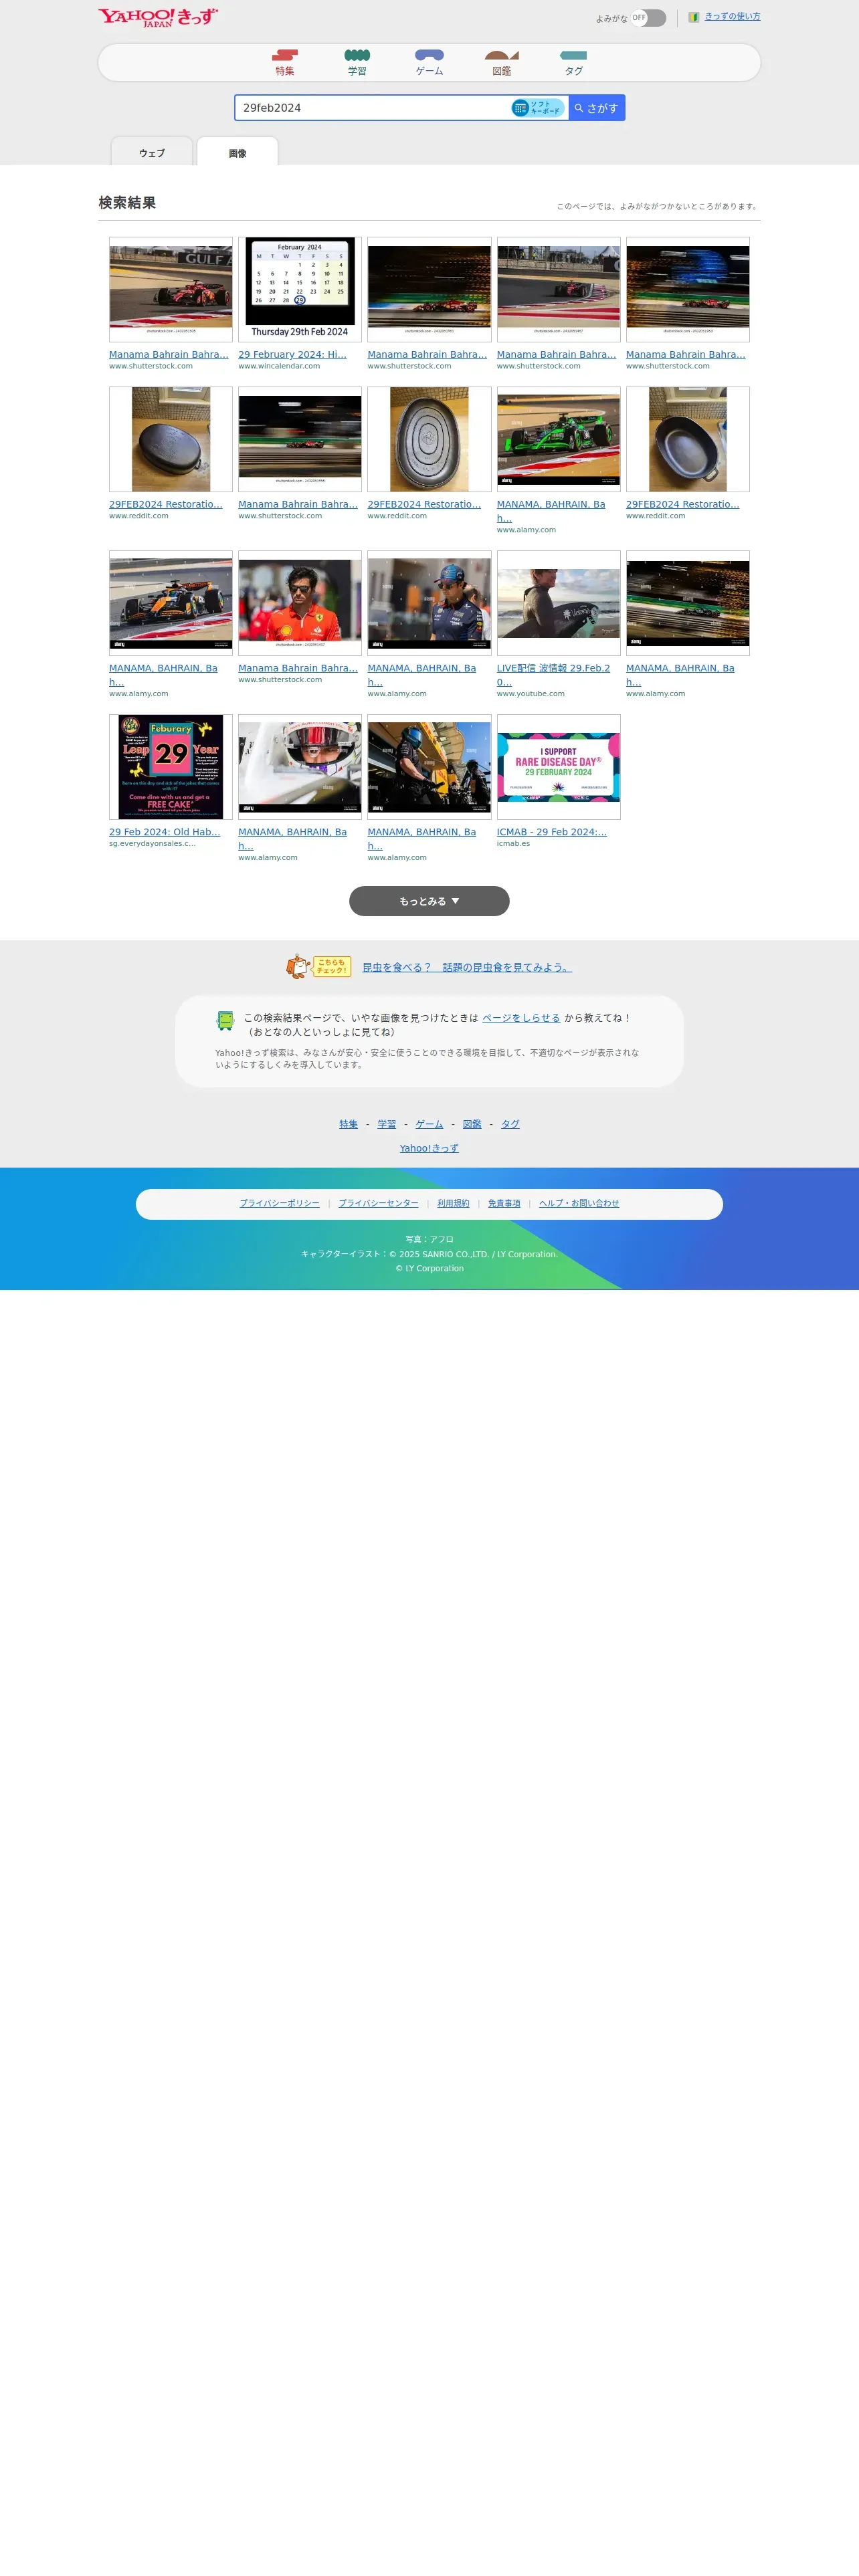859x2576 pixels.
Task: Open the ゲーム navigation item
Action: [429, 63]
